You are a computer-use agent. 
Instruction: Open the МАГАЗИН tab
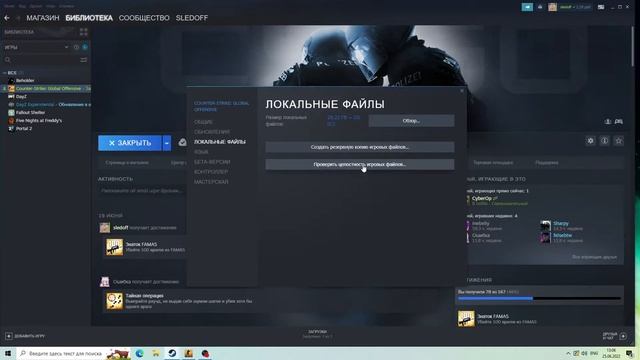click(x=43, y=18)
